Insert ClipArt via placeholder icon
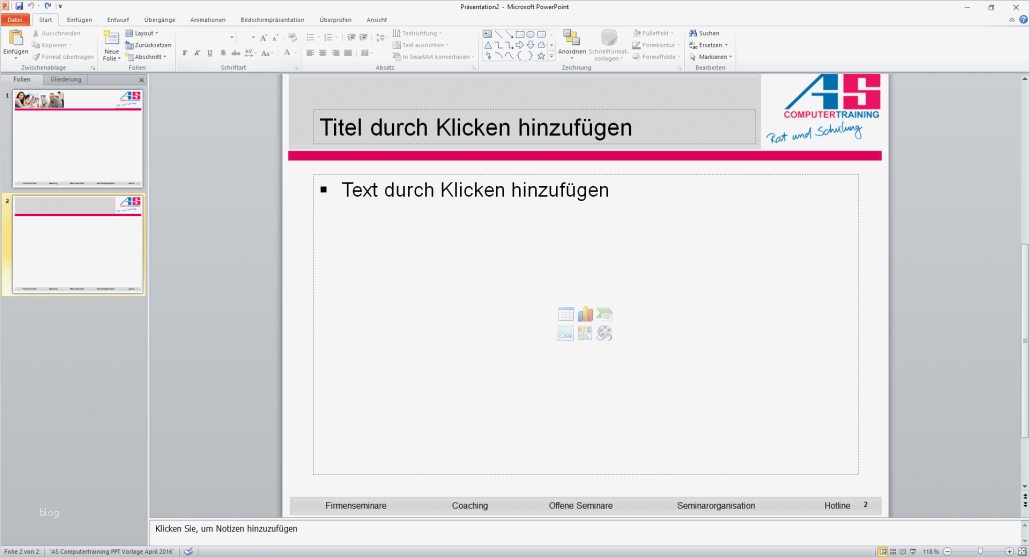Image resolution: width=1030 pixels, height=558 pixels. coord(585,333)
